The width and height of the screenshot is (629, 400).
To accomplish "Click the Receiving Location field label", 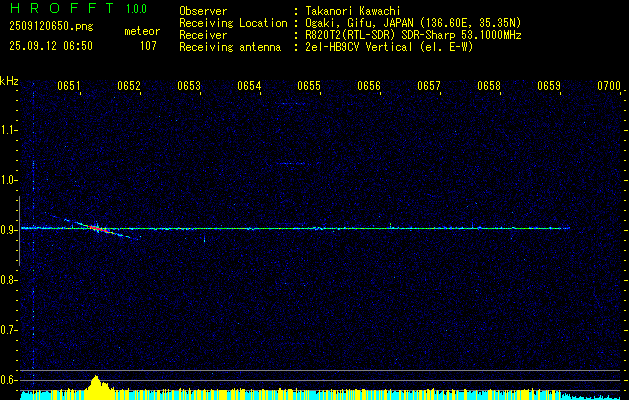I will click(233, 23).
